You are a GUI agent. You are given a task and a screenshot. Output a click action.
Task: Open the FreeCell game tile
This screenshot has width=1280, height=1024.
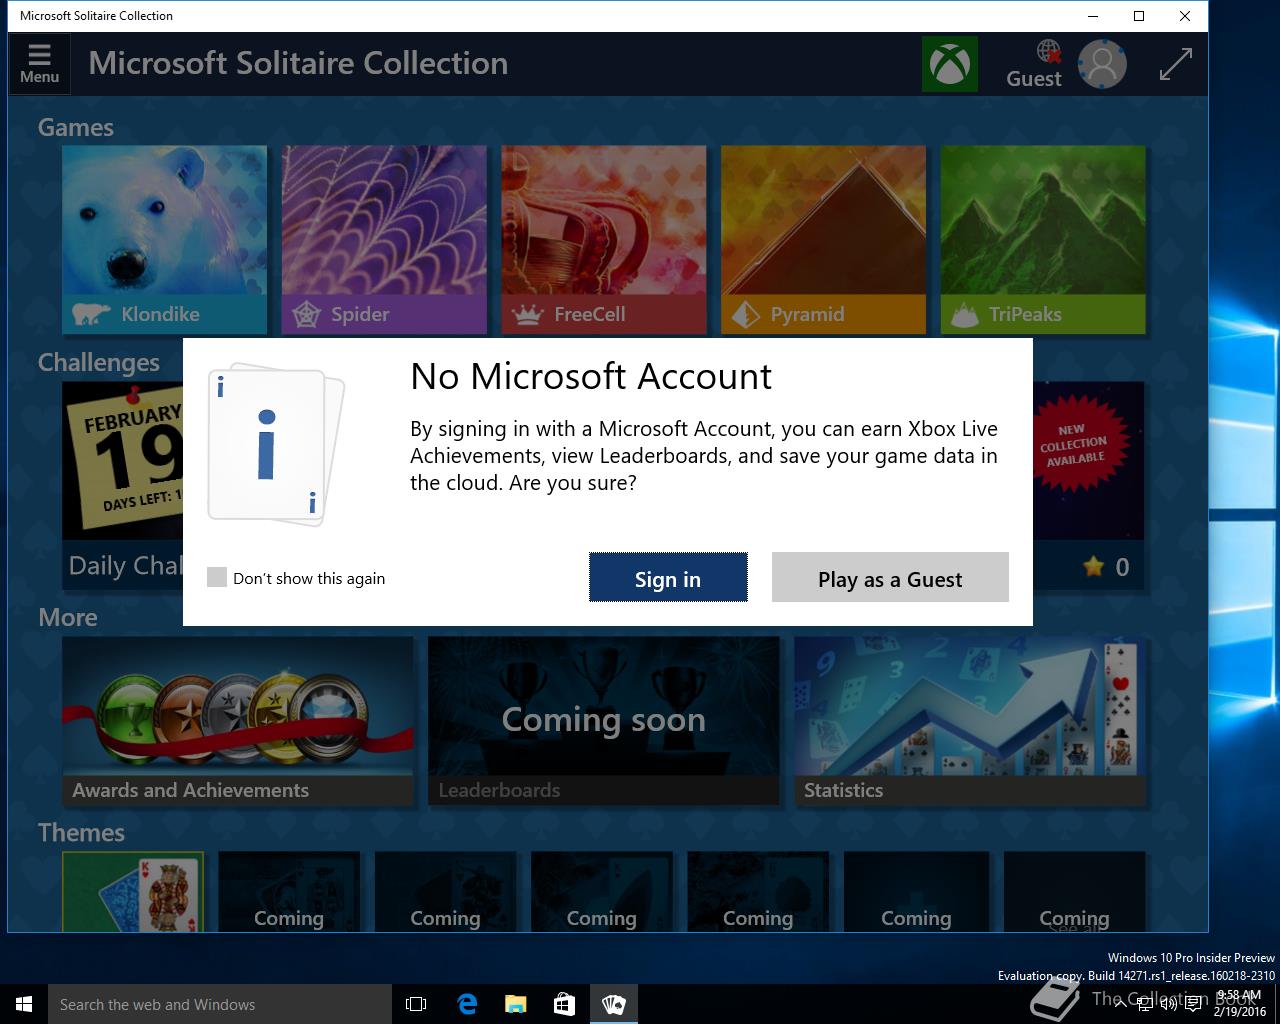tap(604, 240)
